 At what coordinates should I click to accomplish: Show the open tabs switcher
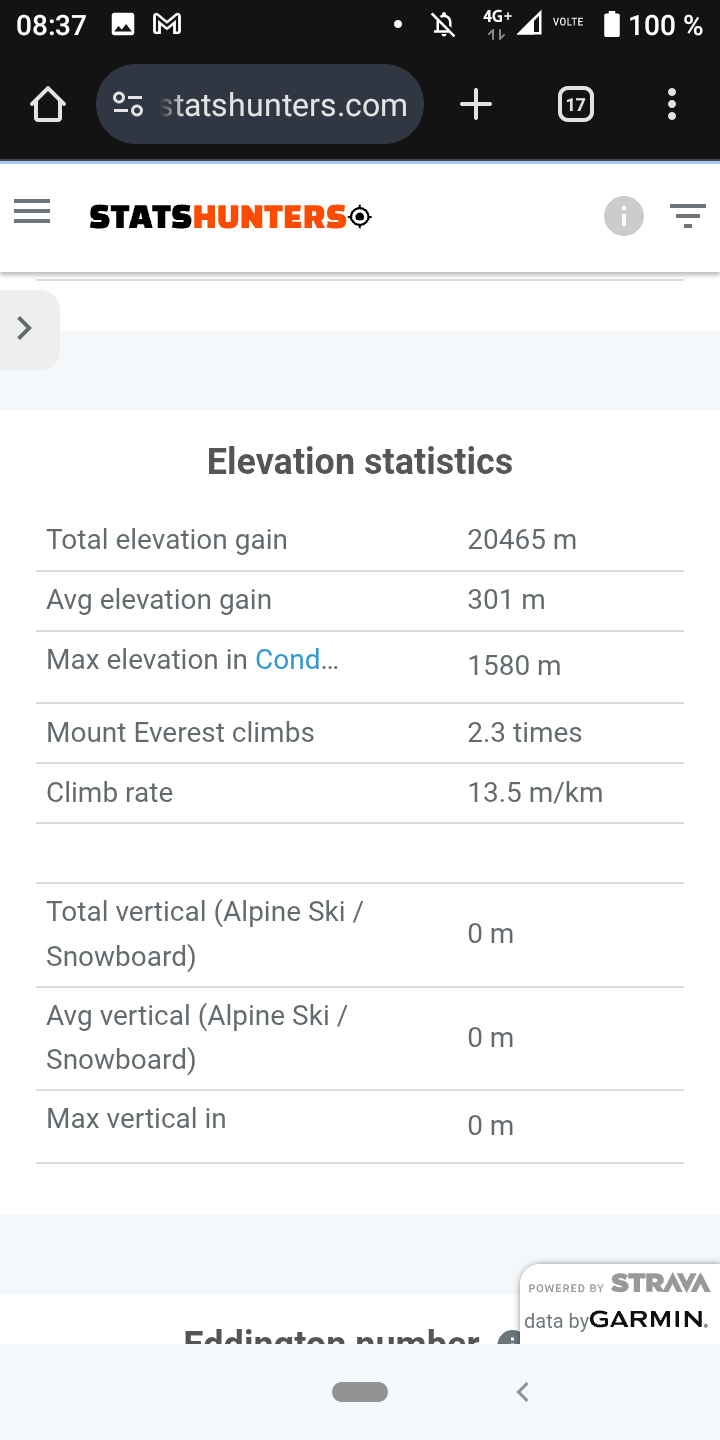coord(575,105)
